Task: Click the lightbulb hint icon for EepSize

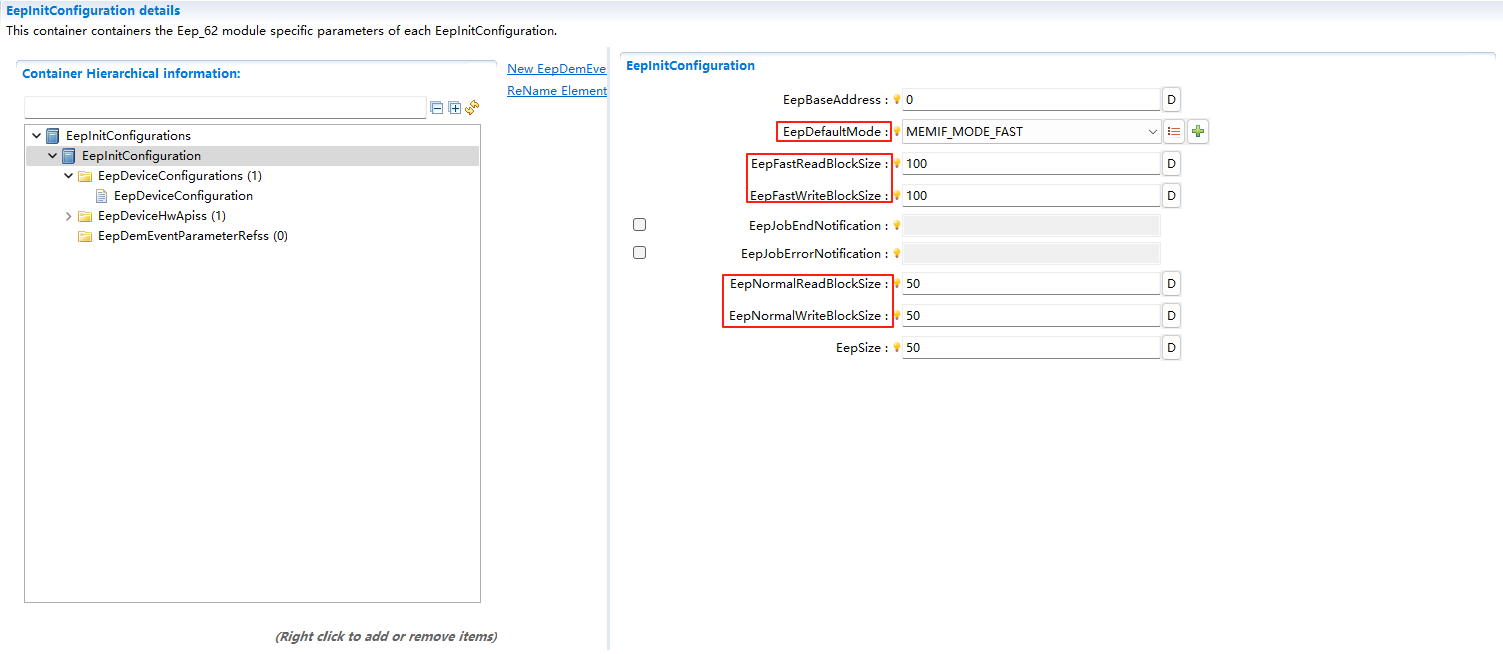Action: click(x=897, y=348)
